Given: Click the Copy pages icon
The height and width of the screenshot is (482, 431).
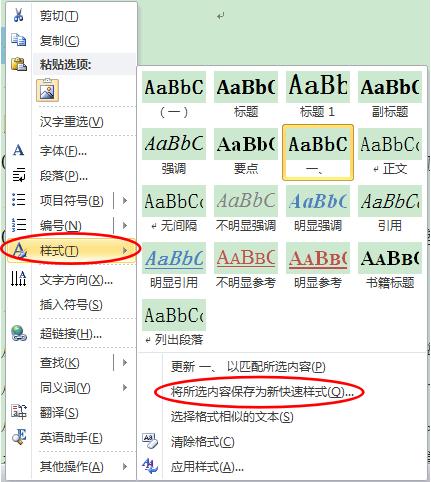Looking at the screenshot, I should (19, 40).
